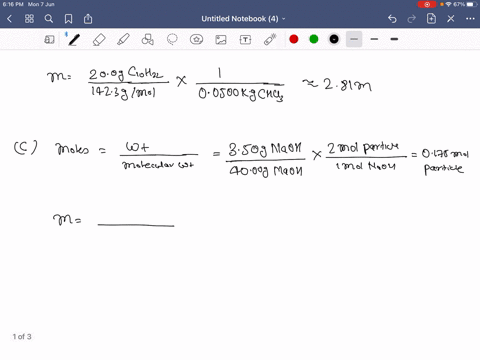This screenshot has width=480, height=360.
Task: Bookmark this page
Action: click(x=68, y=19)
